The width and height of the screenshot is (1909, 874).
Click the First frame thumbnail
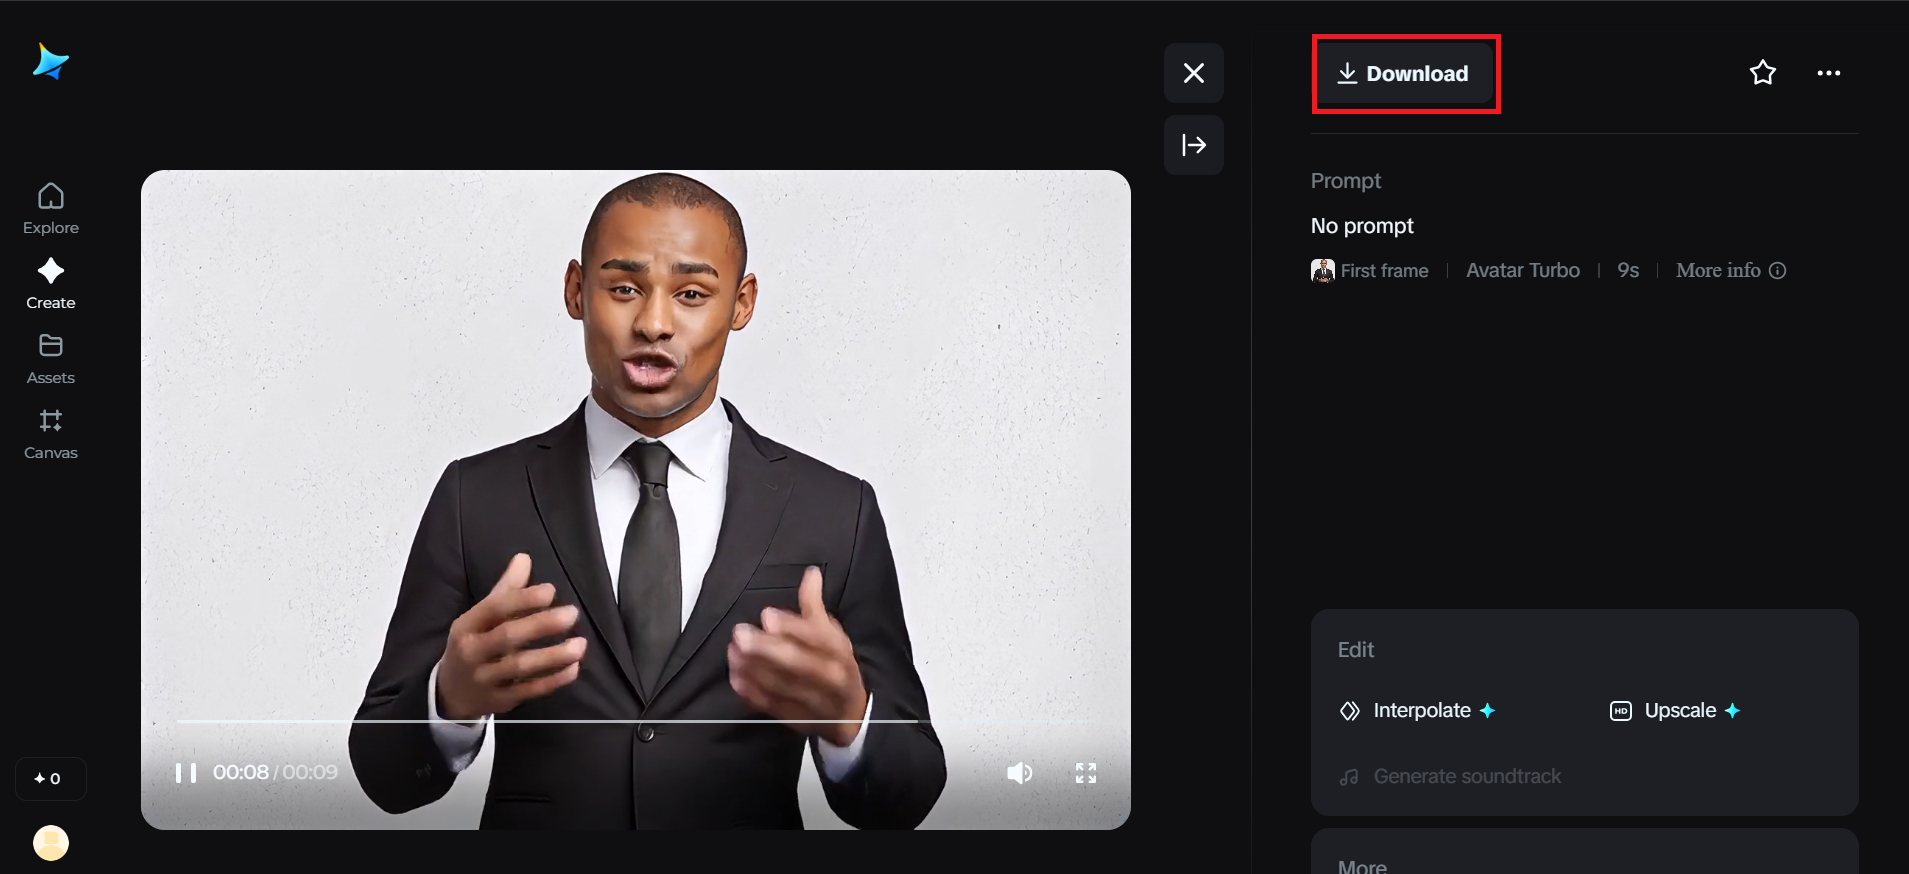[1323, 271]
